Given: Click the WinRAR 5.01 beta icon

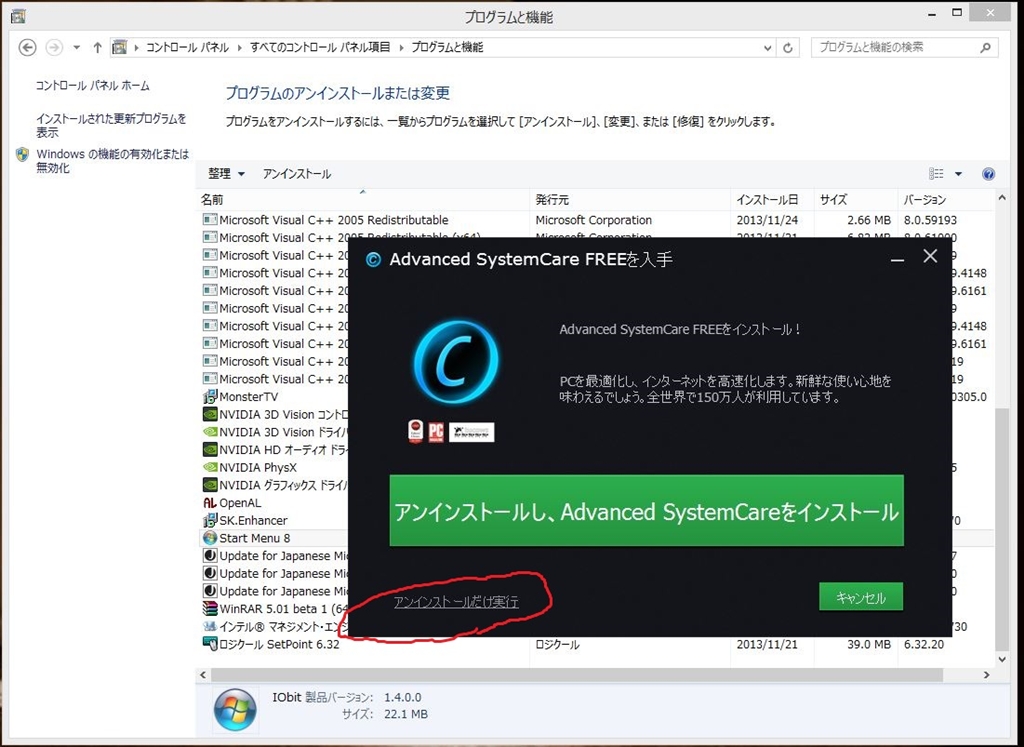Looking at the screenshot, I should tap(210, 609).
